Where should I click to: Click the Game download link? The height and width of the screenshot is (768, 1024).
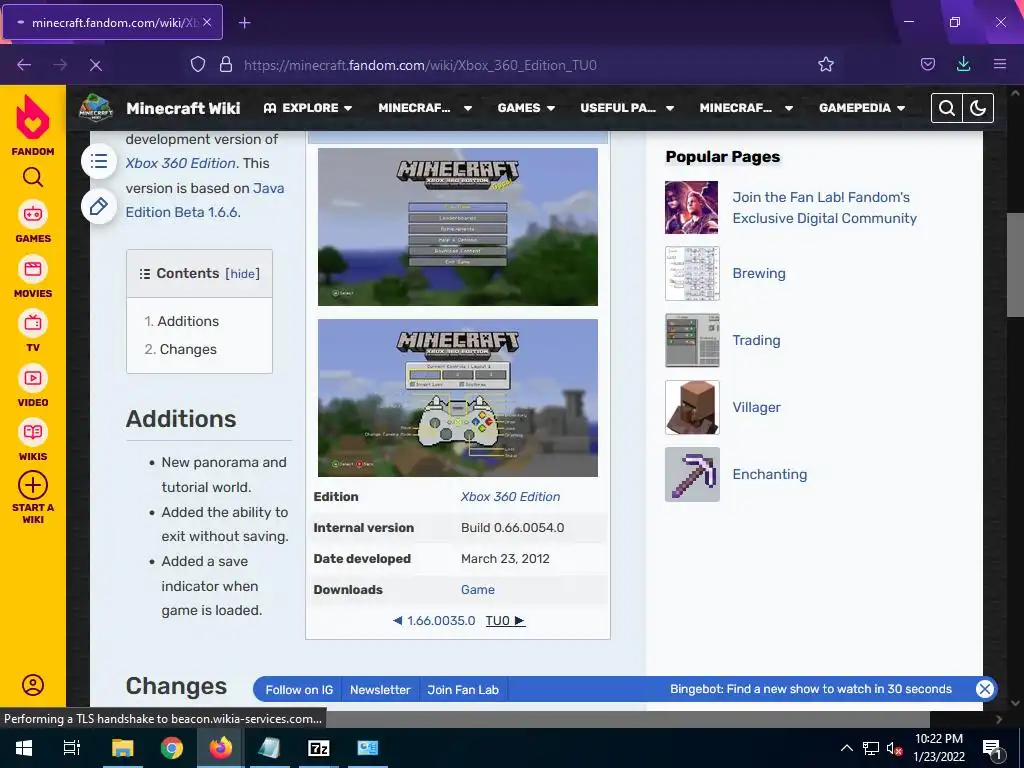click(x=477, y=590)
